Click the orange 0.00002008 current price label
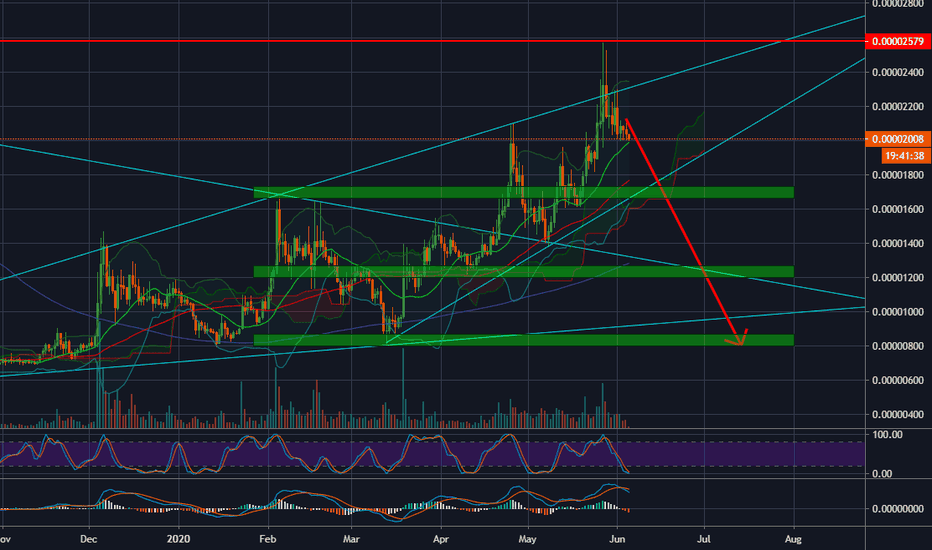 [898, 139]
